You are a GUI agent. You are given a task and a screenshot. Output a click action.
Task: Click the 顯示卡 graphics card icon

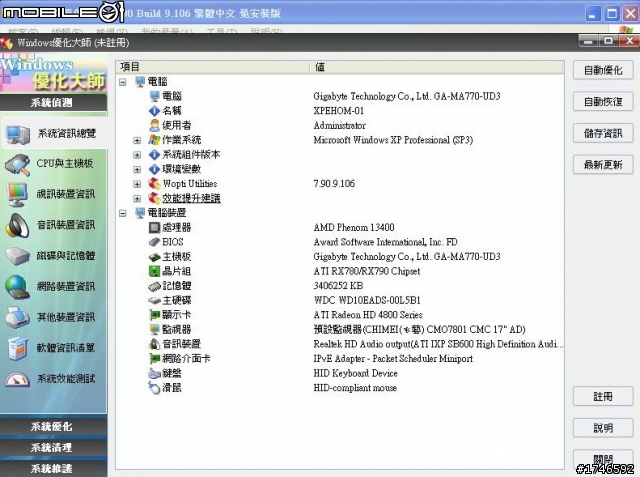tap(154, 315)
